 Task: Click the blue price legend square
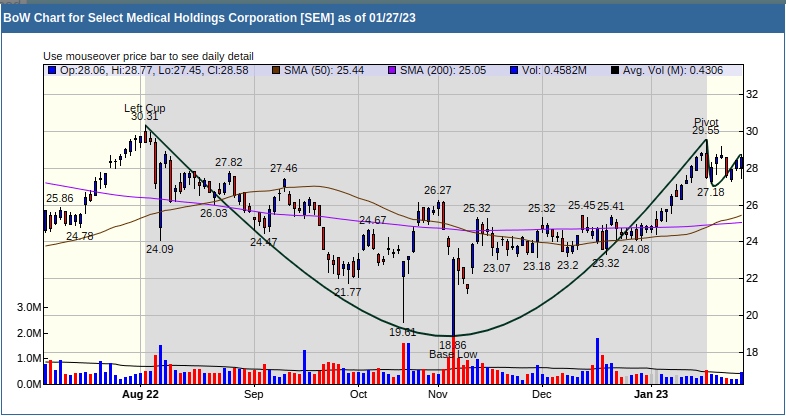pyautogui.click(x=52, y=71)
